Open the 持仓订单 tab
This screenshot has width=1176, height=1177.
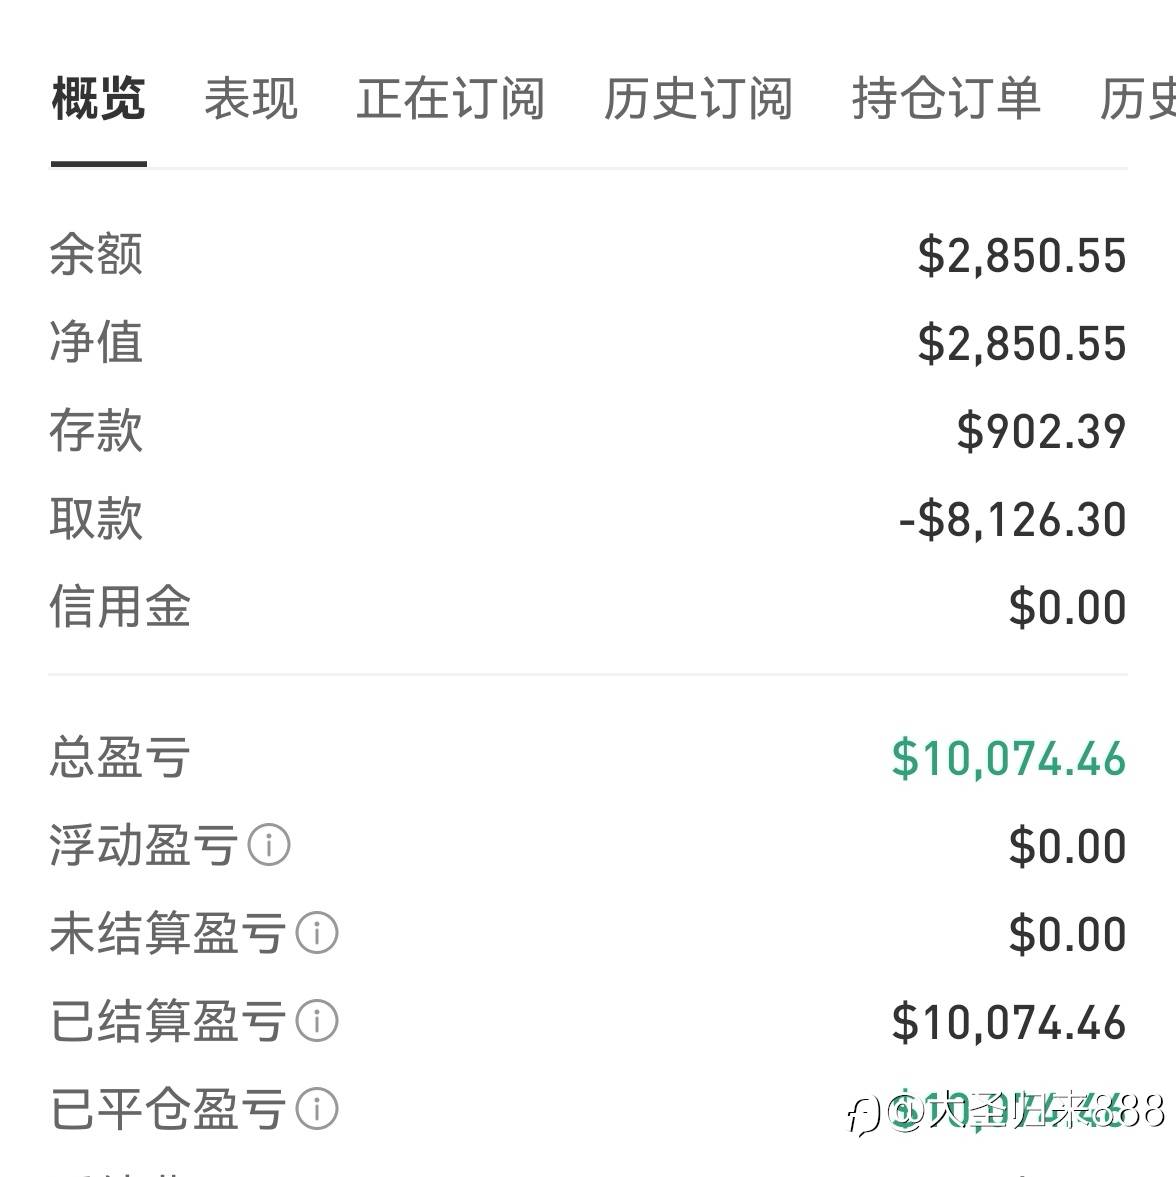pyautogui.click(x=945, y=99)
